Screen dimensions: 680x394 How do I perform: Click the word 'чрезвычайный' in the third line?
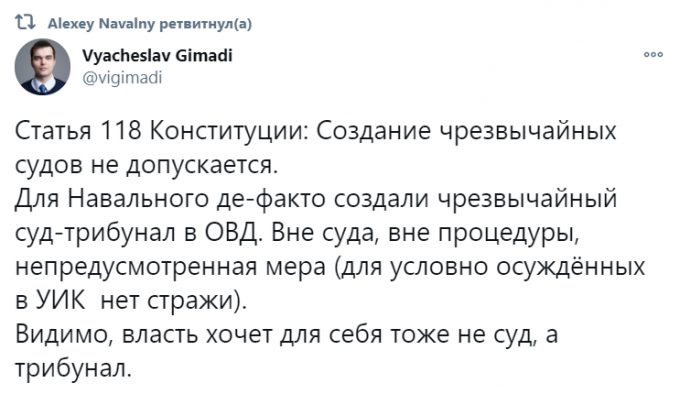(527, 199)
